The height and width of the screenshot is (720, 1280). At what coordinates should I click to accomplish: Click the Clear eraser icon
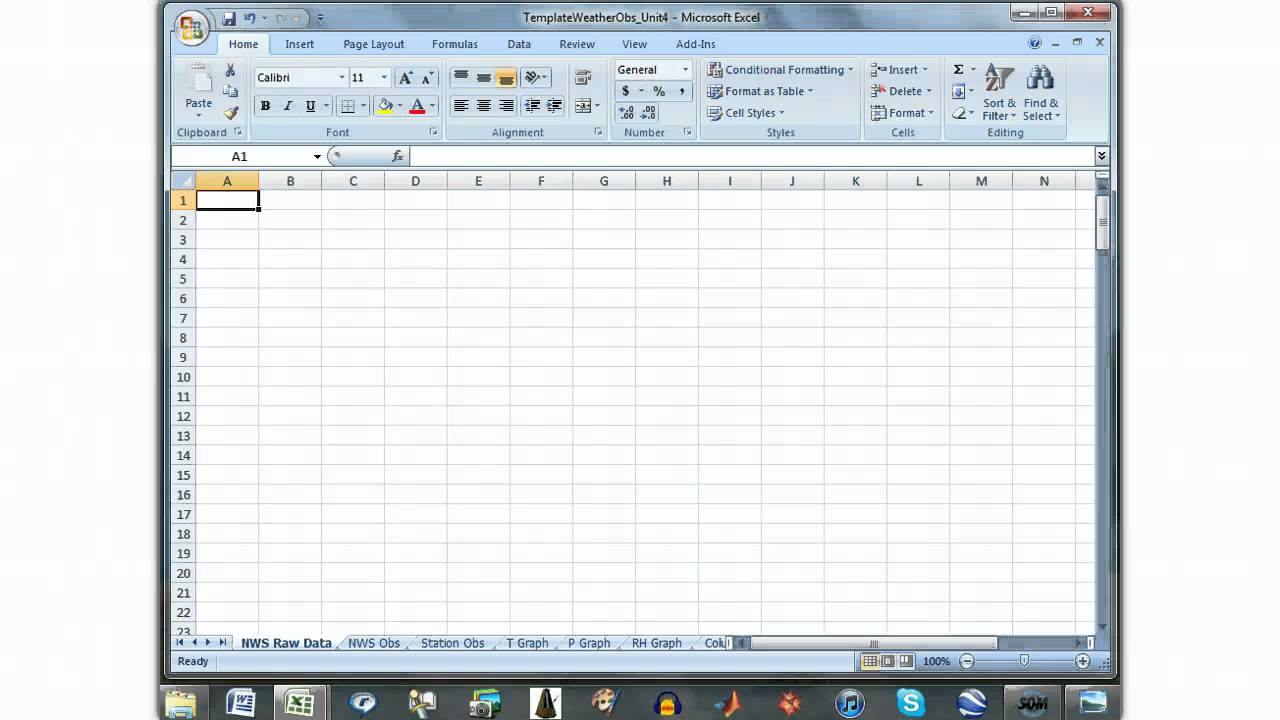(958, 113)
